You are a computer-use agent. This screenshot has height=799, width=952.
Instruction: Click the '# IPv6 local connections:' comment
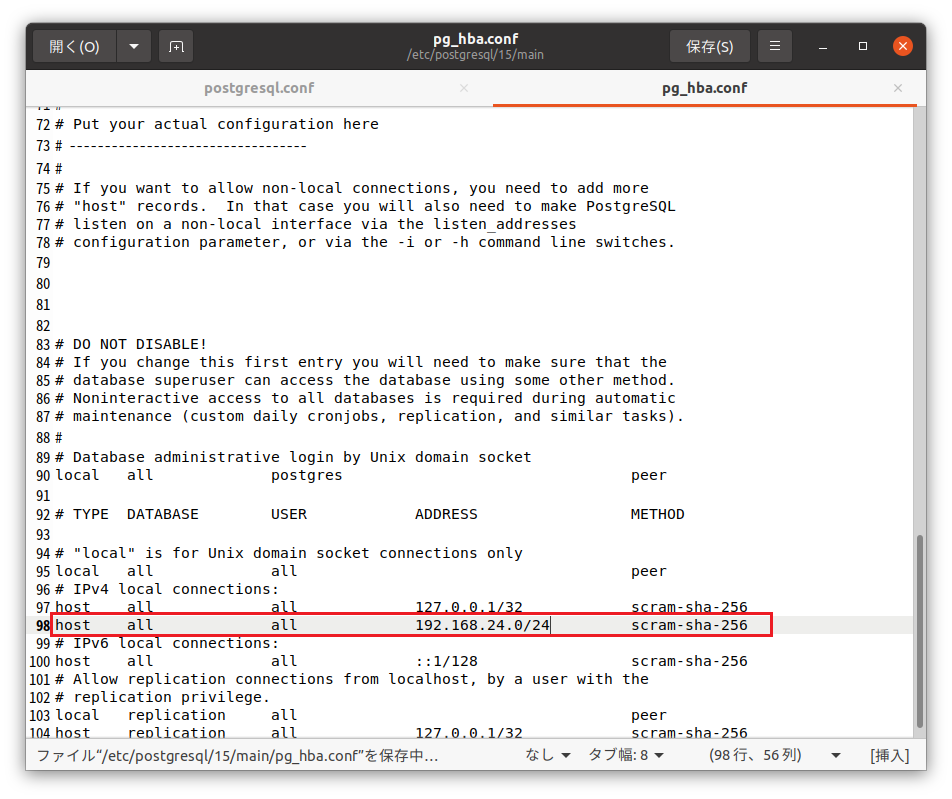point(167,644)
